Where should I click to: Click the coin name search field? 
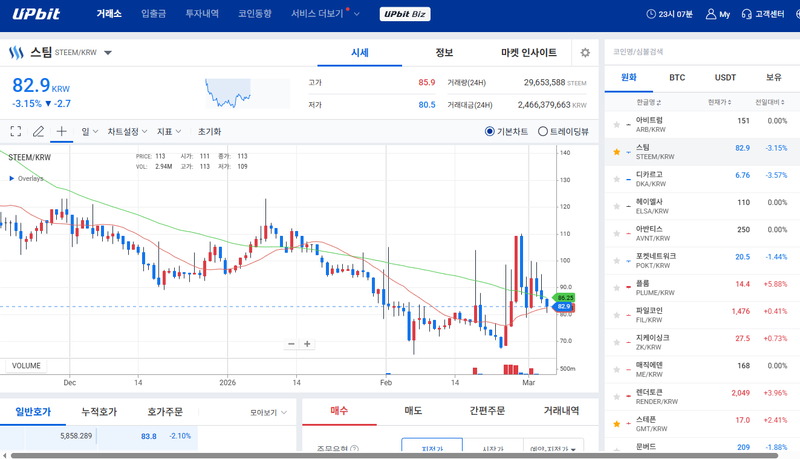[700, 51]
